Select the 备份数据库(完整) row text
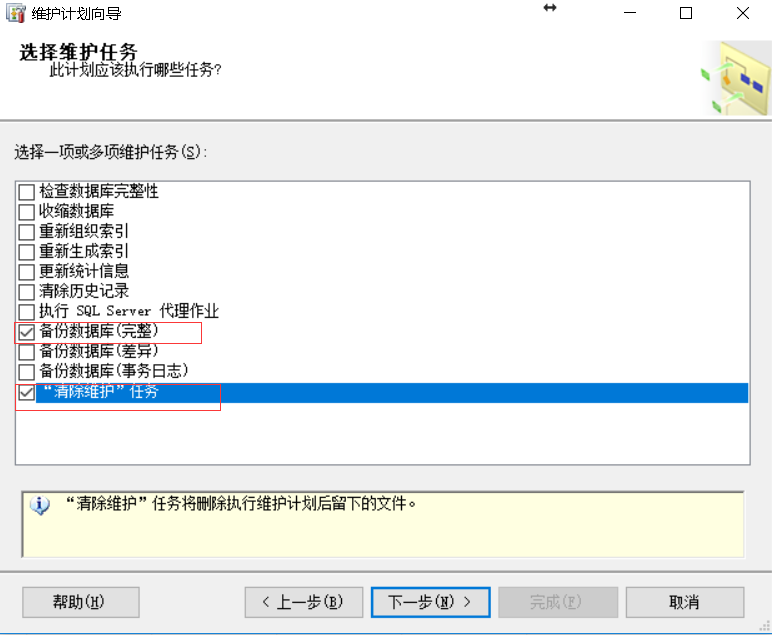Screen dimensions: 772x635 [x=99, y=331]
